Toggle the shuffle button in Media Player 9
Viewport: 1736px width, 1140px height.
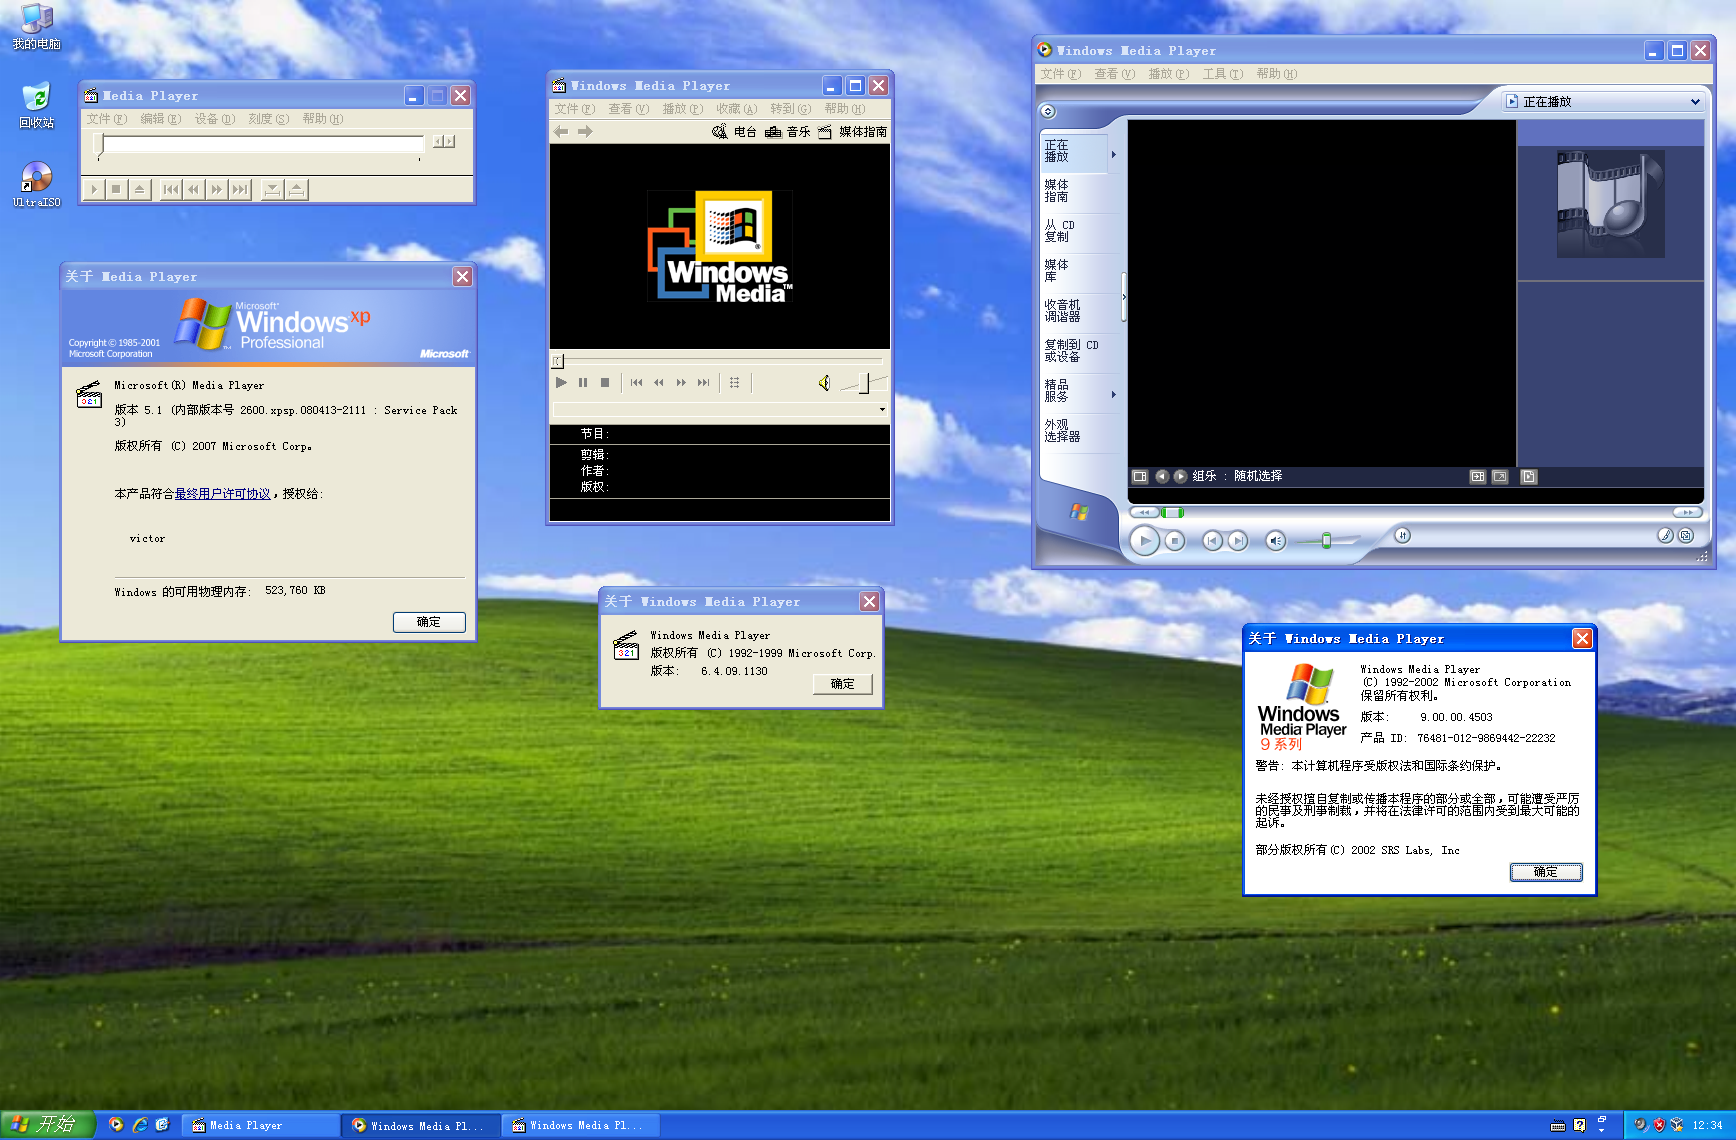pos(1402,536)
